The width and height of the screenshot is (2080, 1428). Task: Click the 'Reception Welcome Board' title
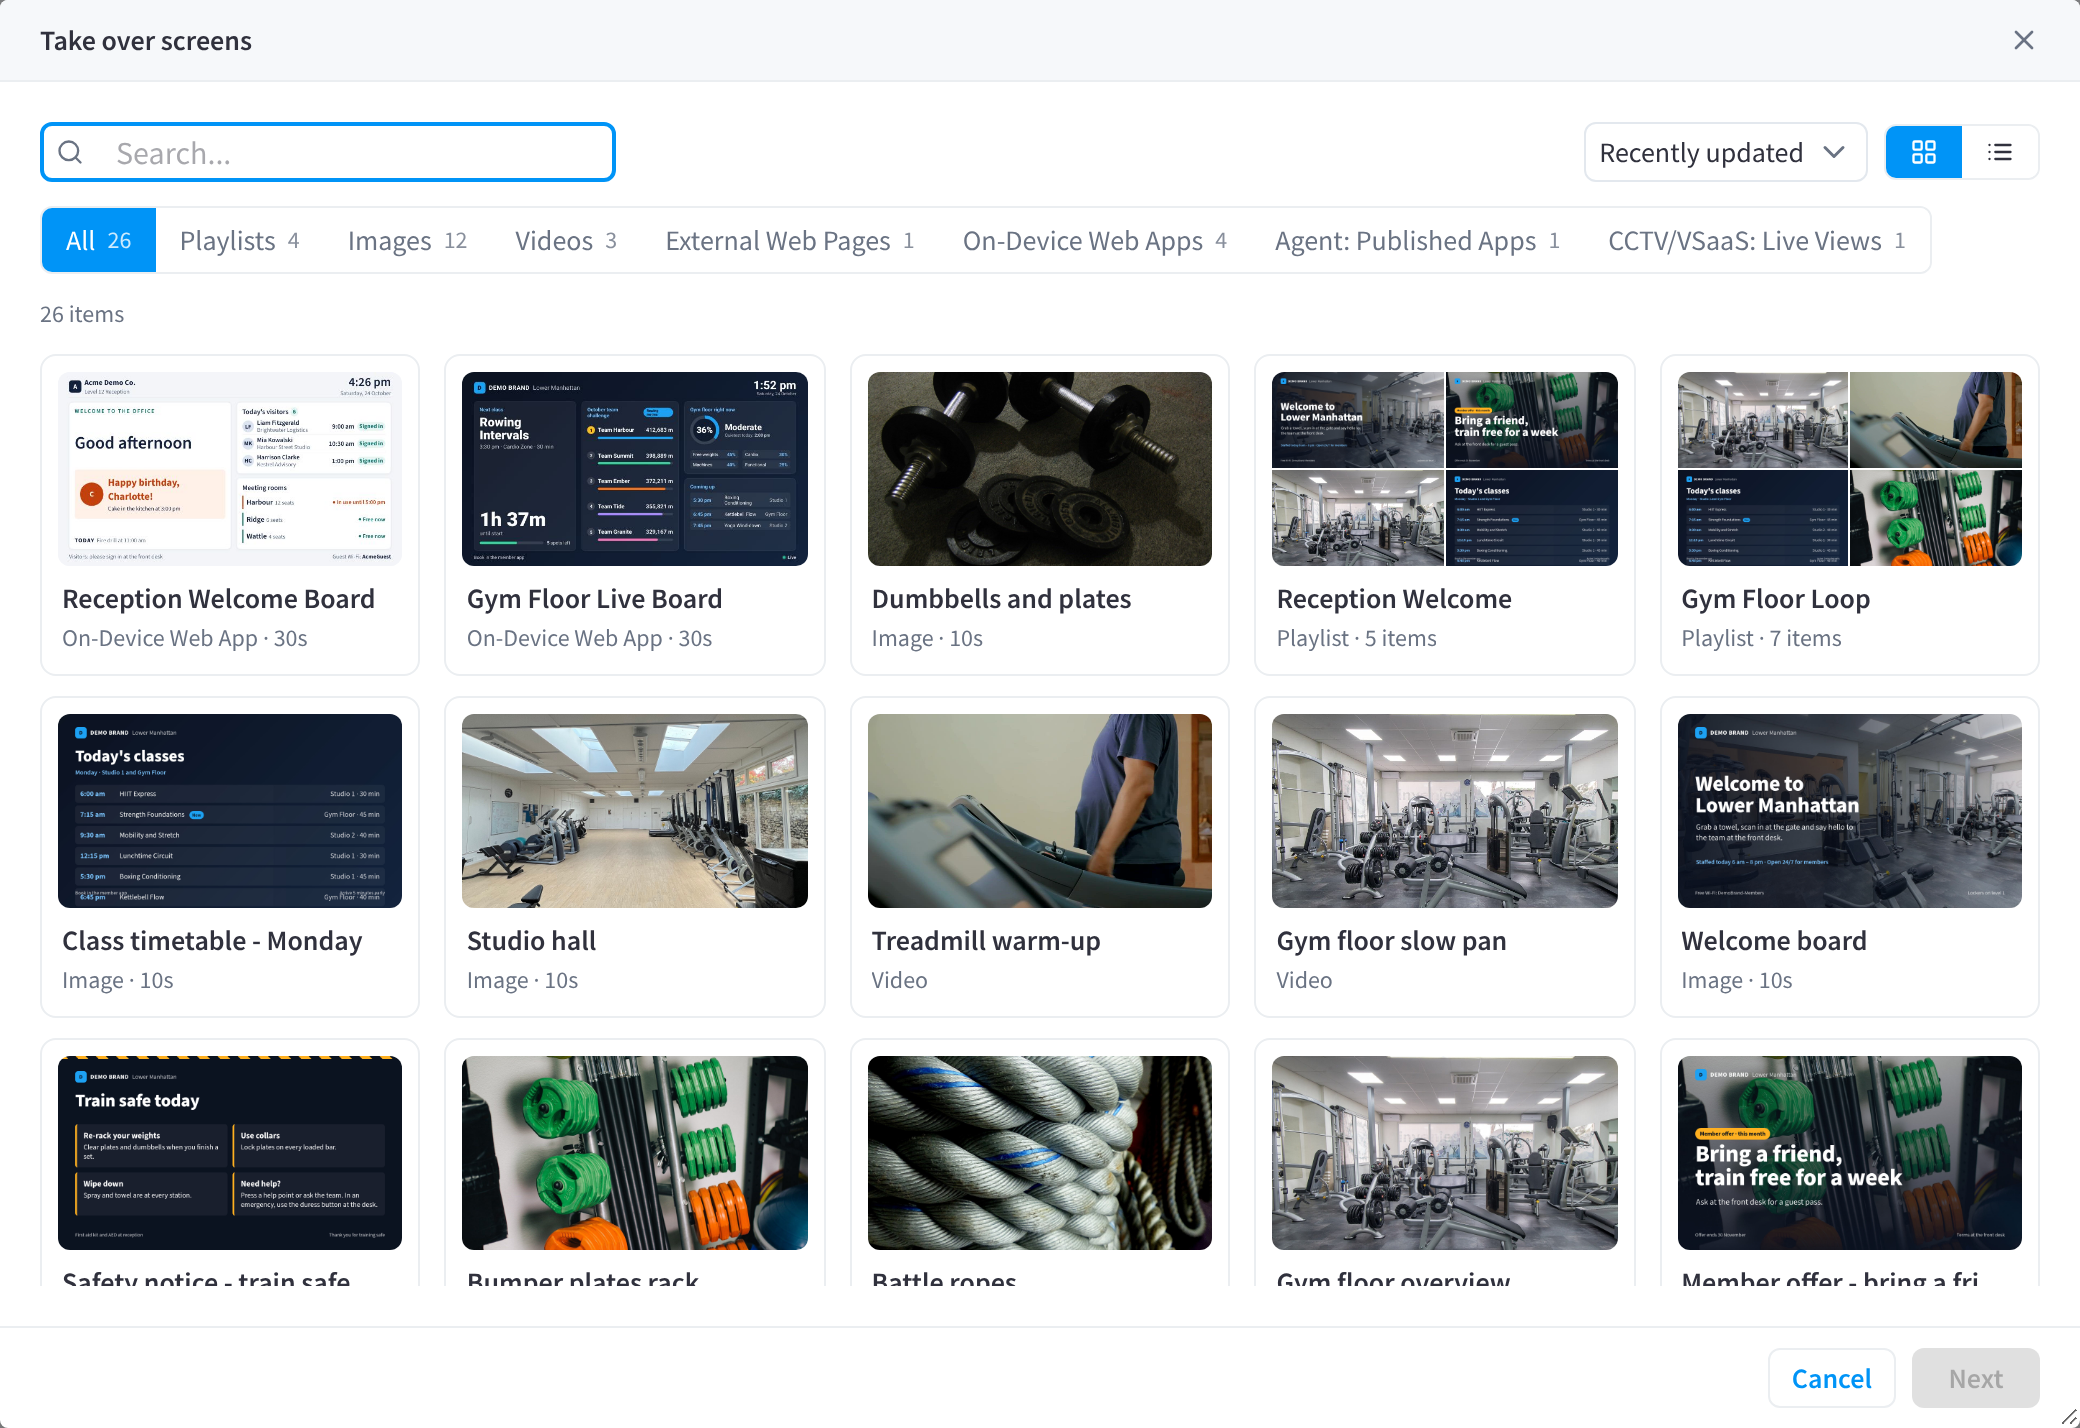(218, 599)
